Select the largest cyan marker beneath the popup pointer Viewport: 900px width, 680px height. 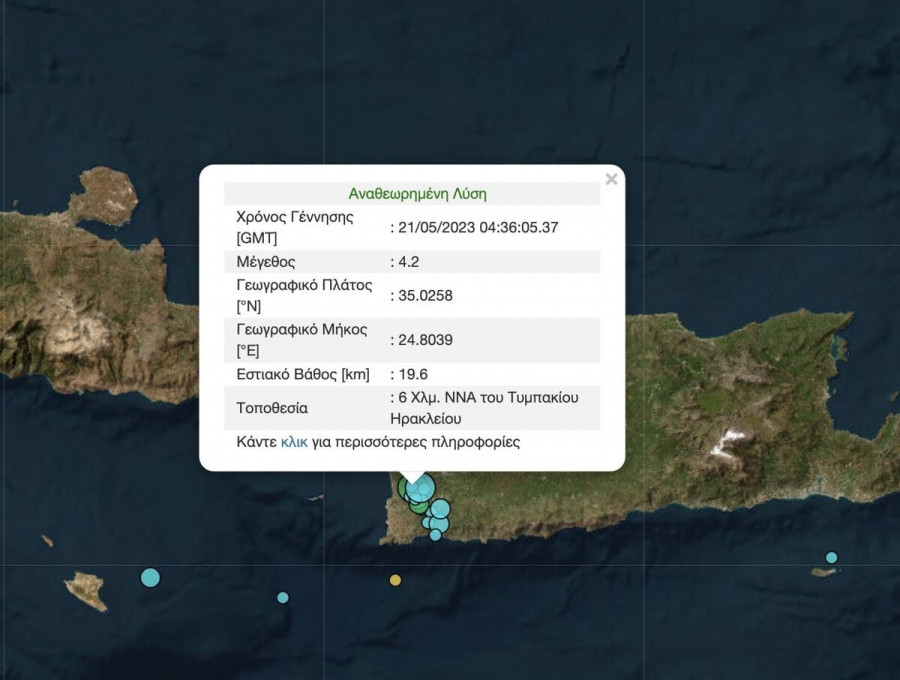(422, 488)
